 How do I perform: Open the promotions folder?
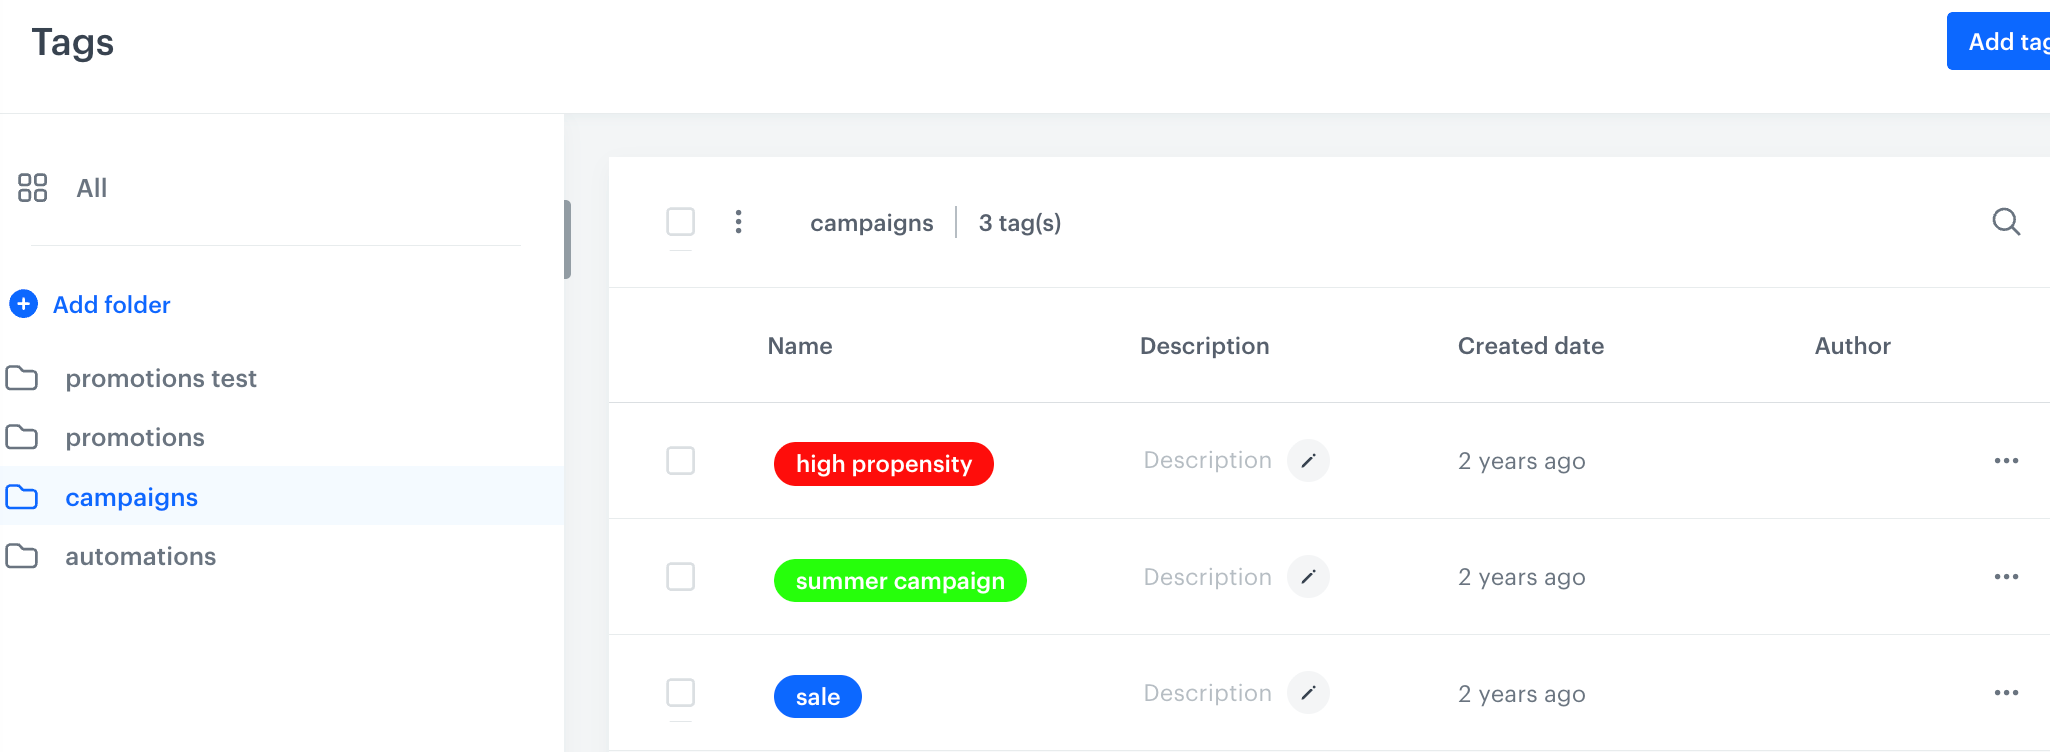(135, 438)
